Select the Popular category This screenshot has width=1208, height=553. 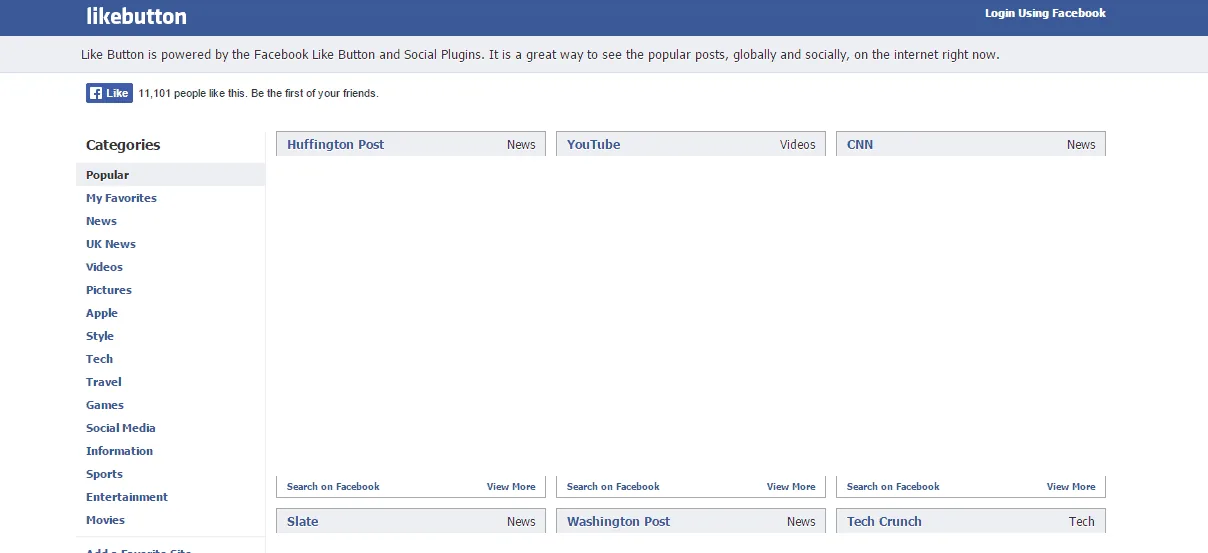point(107,175)
